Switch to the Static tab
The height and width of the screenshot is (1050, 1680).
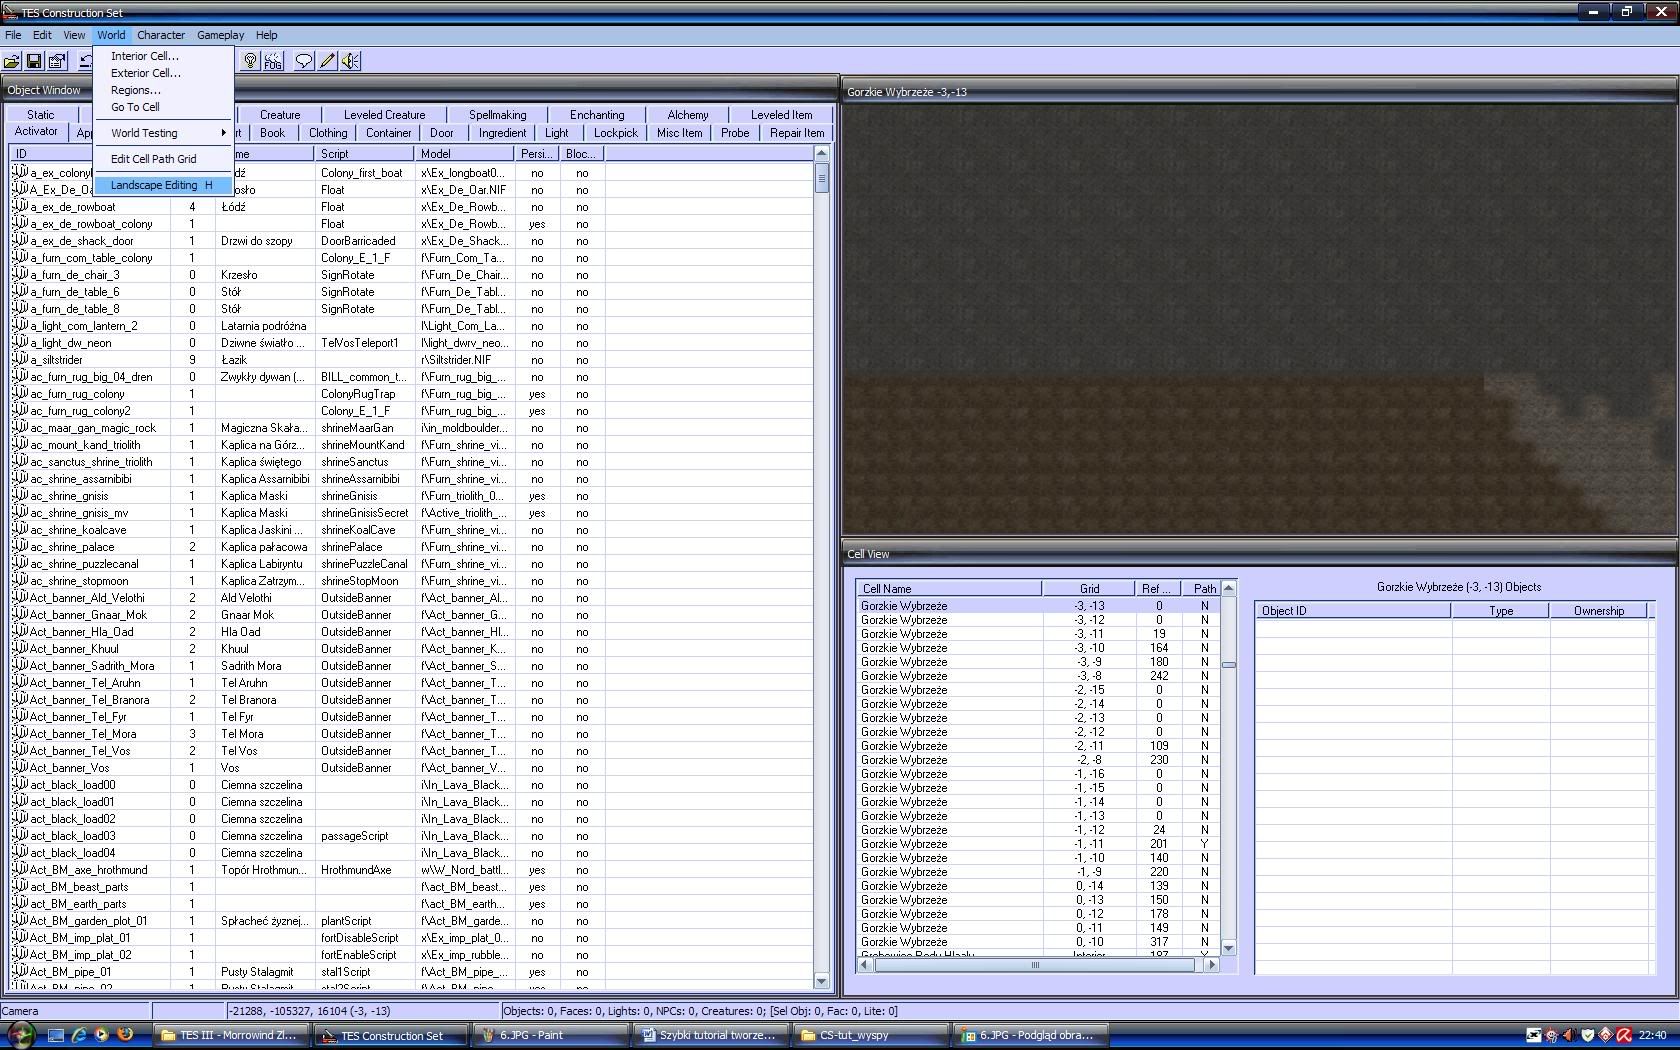41,115
